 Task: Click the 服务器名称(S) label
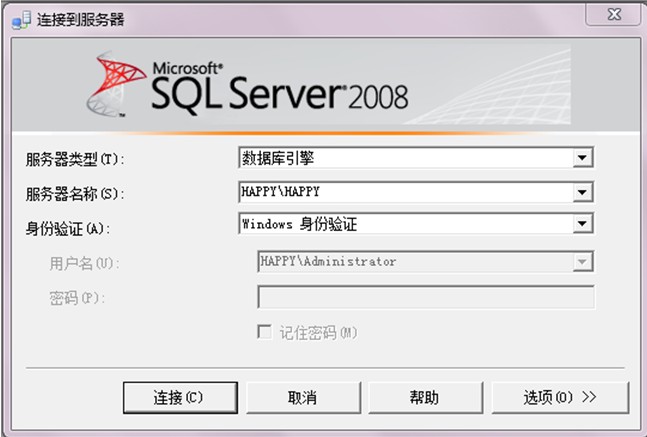75,194
